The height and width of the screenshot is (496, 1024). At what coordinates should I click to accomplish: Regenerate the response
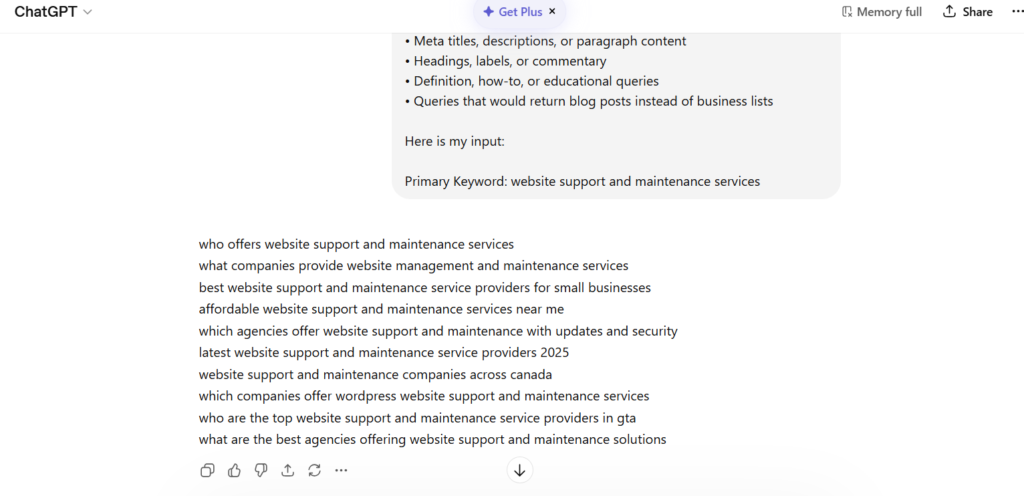pyautogui.click(x=314, y=470)
